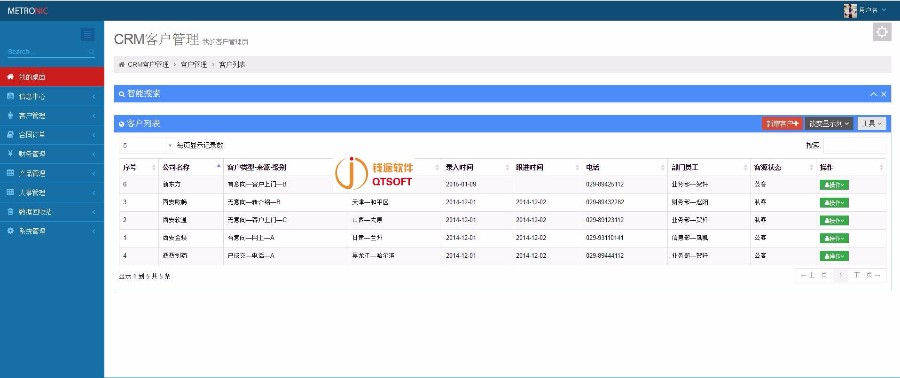
Task: Sort table by 资源状态 column
Action: (782, 167)
